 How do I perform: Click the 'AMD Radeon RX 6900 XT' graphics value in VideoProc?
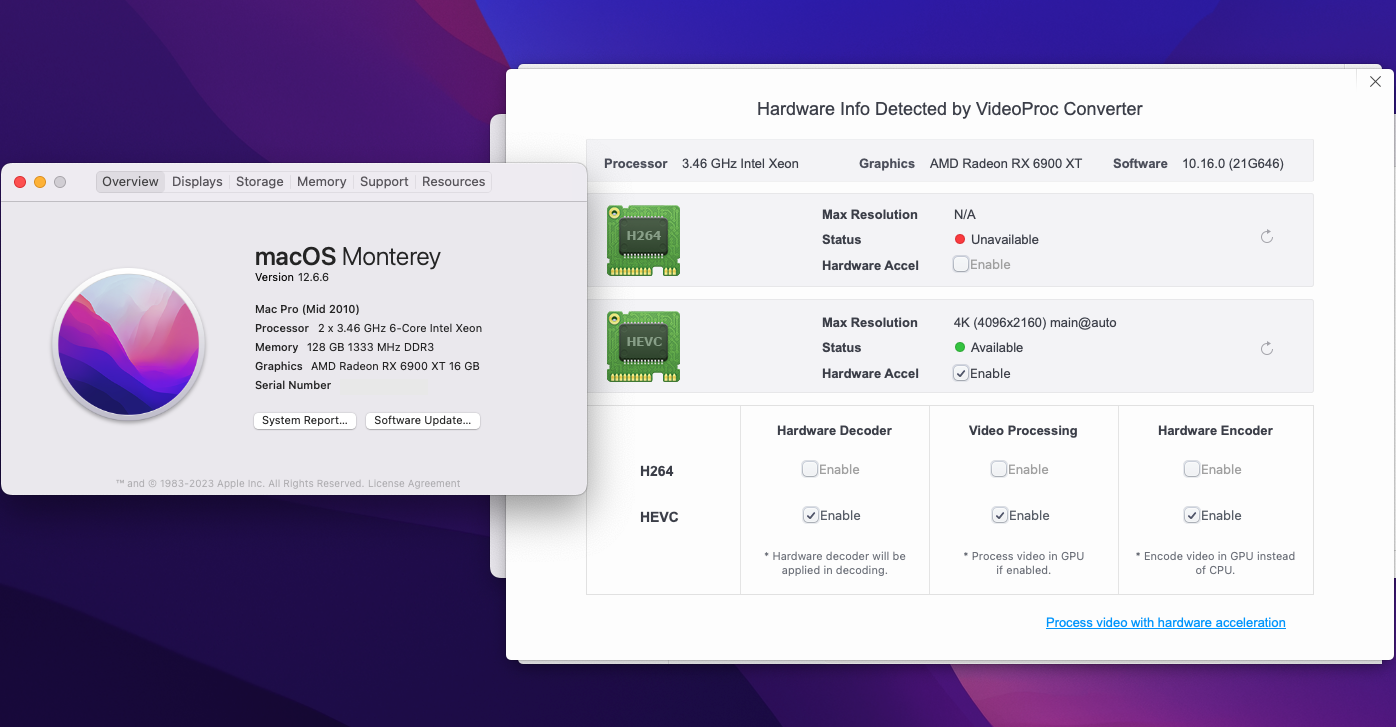pos(1006,164)
